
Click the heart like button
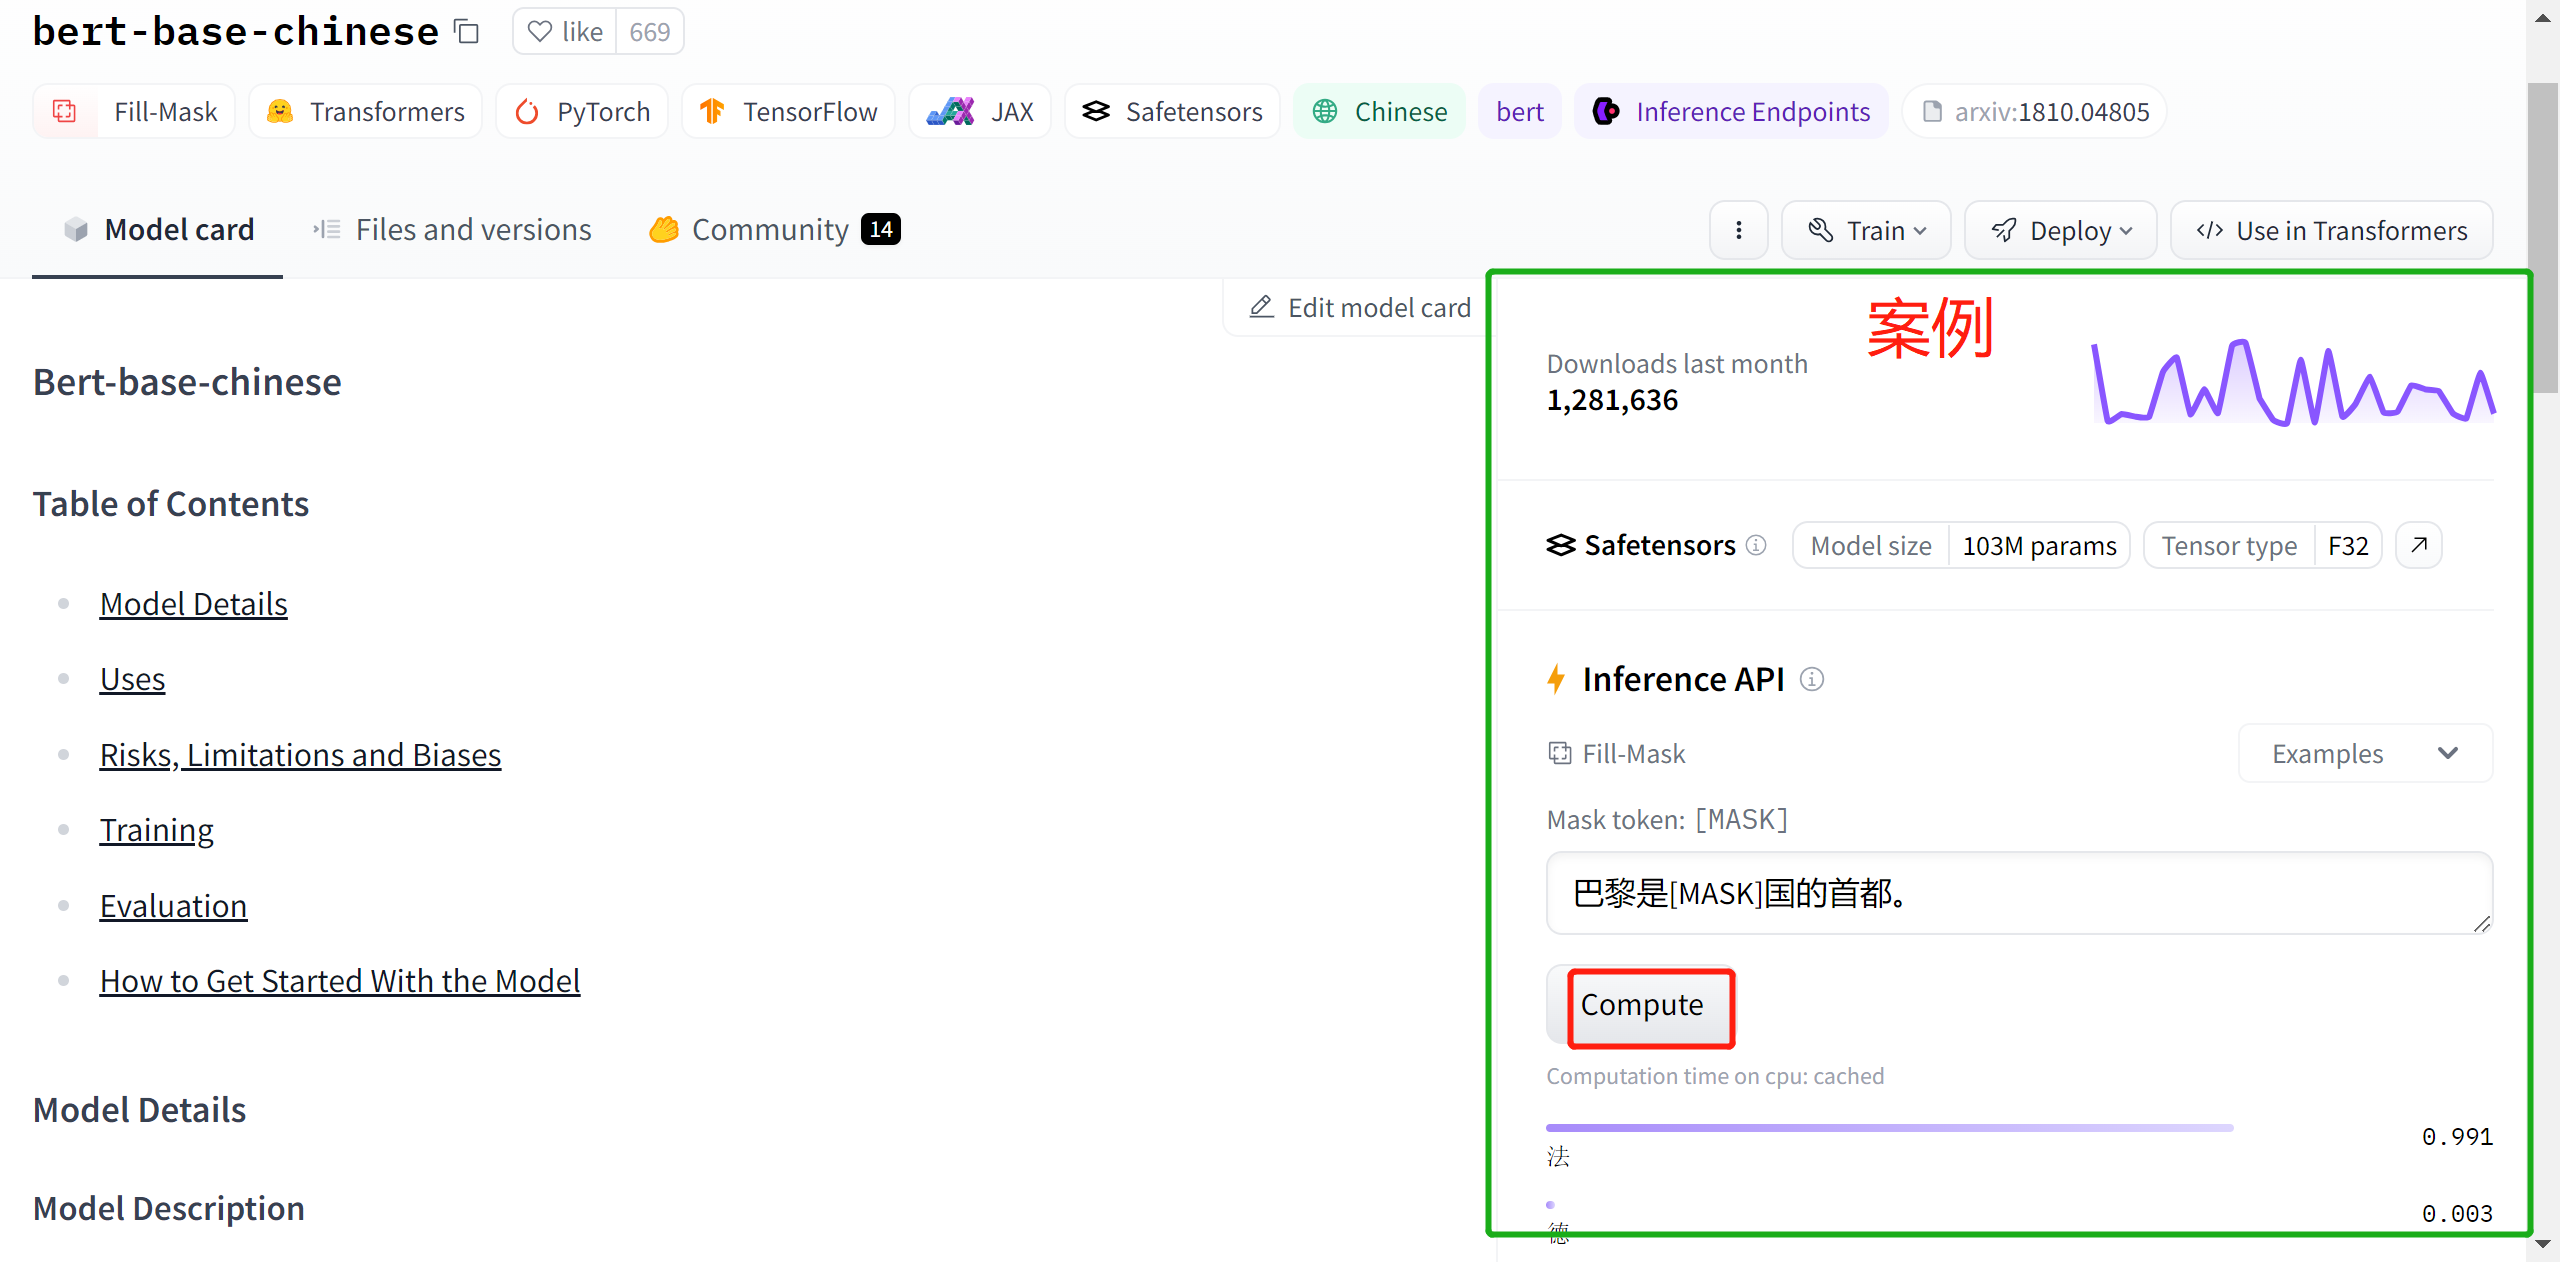point(565,32)
